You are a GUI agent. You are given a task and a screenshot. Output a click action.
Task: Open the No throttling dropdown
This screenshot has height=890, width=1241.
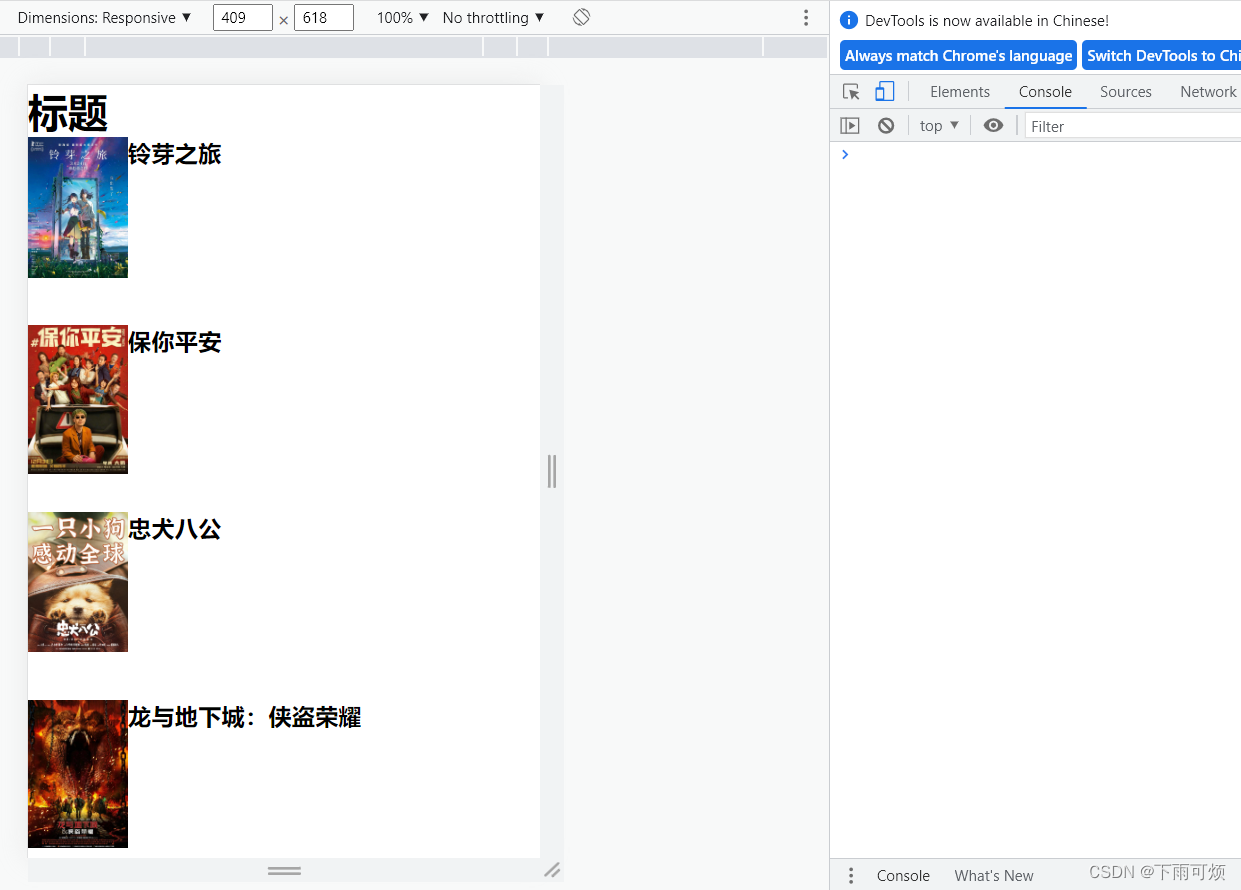pyautogui.click(x=494, y=18)
